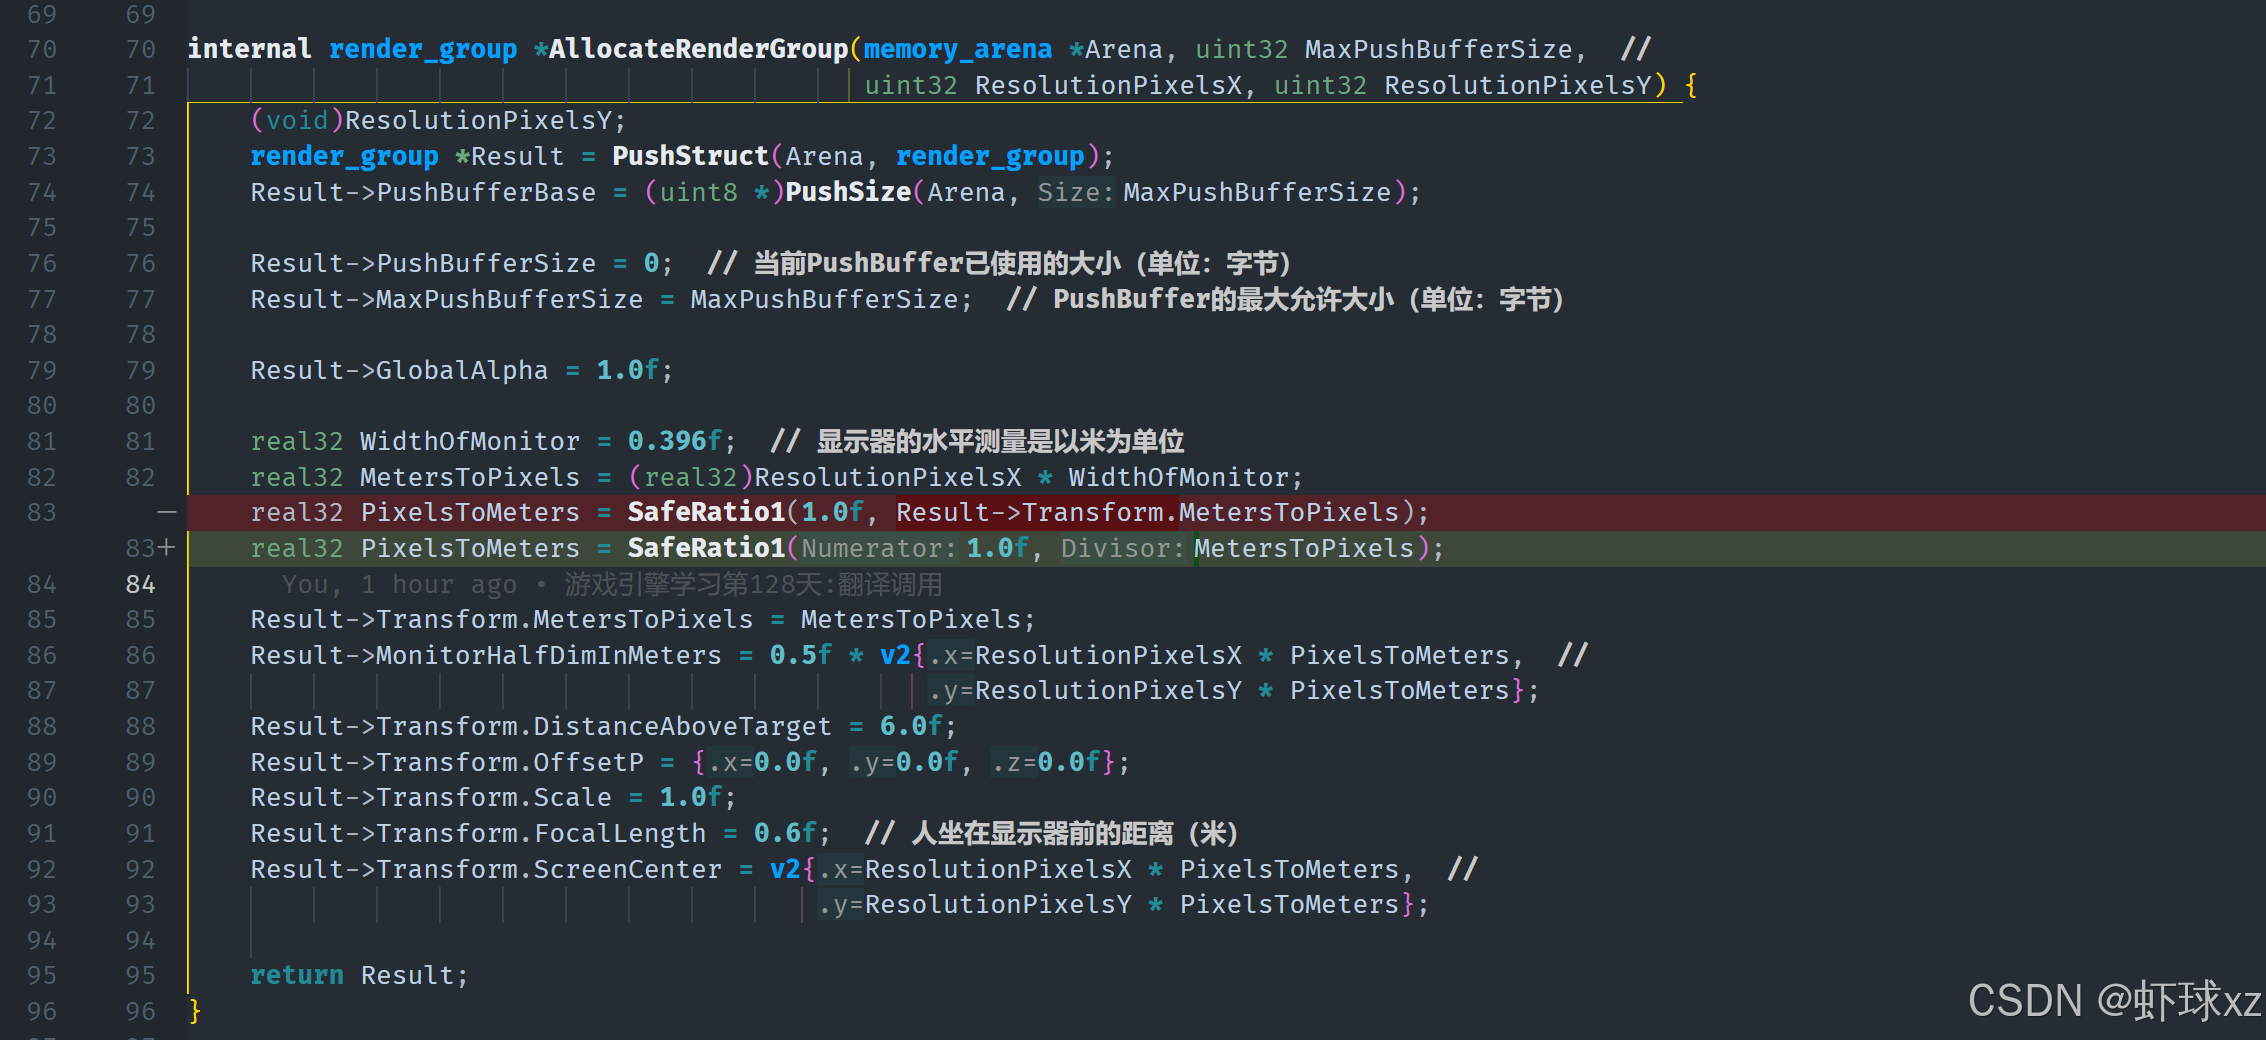Click the minus deletion marker in the gutter
Viewport: 2266px width, 1040px height.
point(166,512)
